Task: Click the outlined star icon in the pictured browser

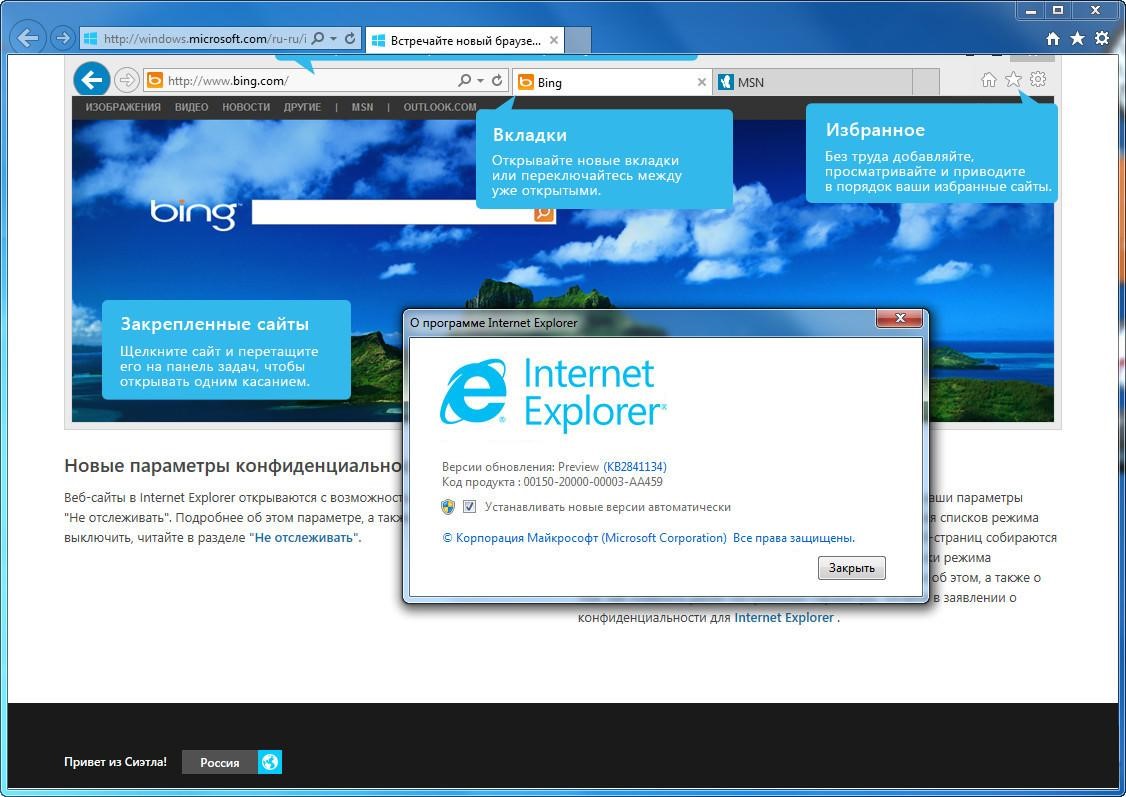Action: (1013, 80)
